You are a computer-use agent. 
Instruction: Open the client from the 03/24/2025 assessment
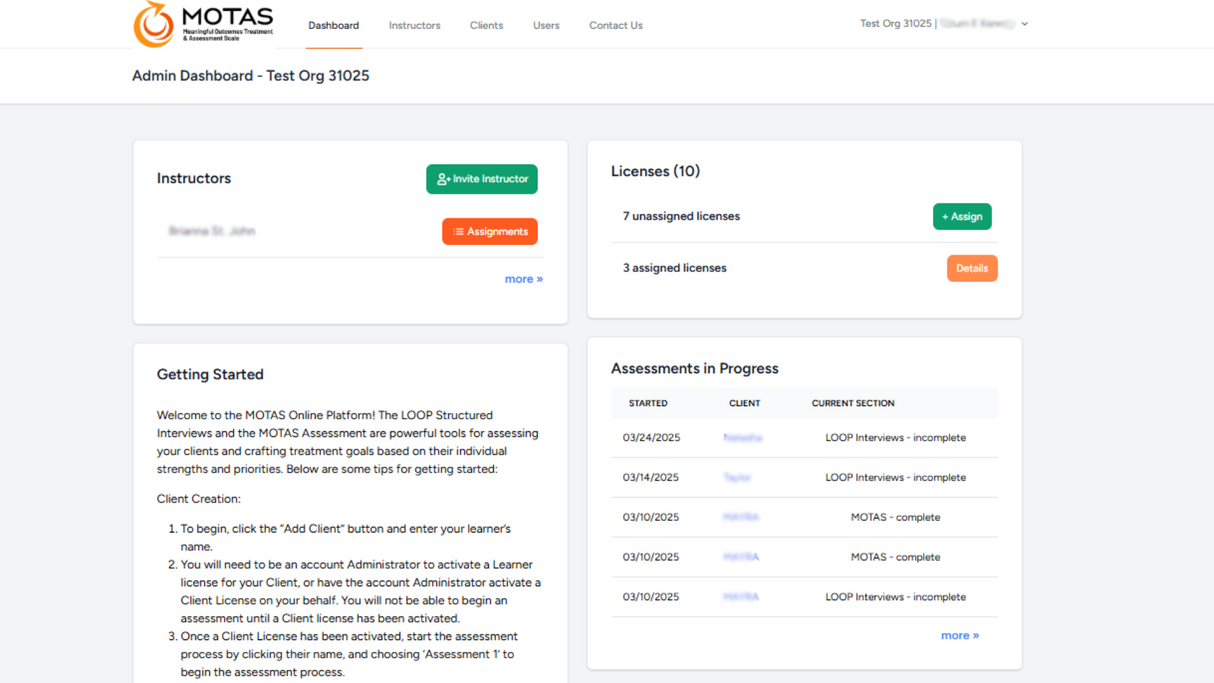(x=742, y=438)
